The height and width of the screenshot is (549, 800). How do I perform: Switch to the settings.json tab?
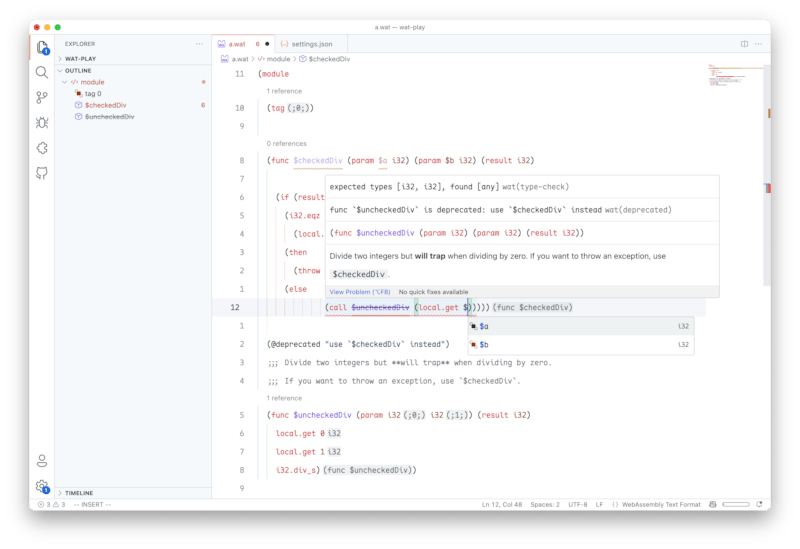310,44
